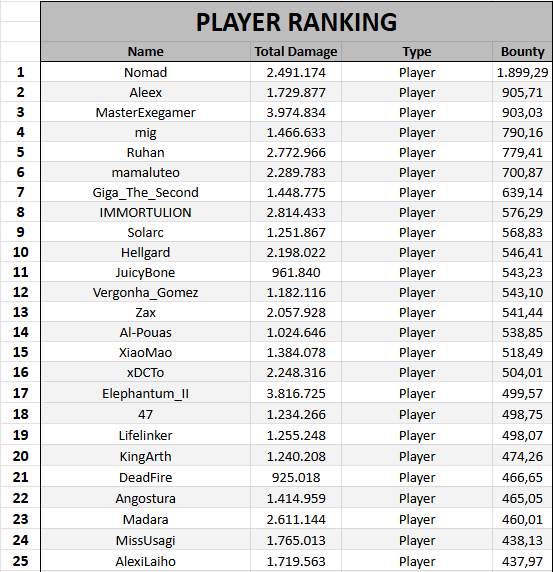Select rank number 5 cell
Image resolution: width=553 pixels, height=572 pixels.
[x=20, y=152]
